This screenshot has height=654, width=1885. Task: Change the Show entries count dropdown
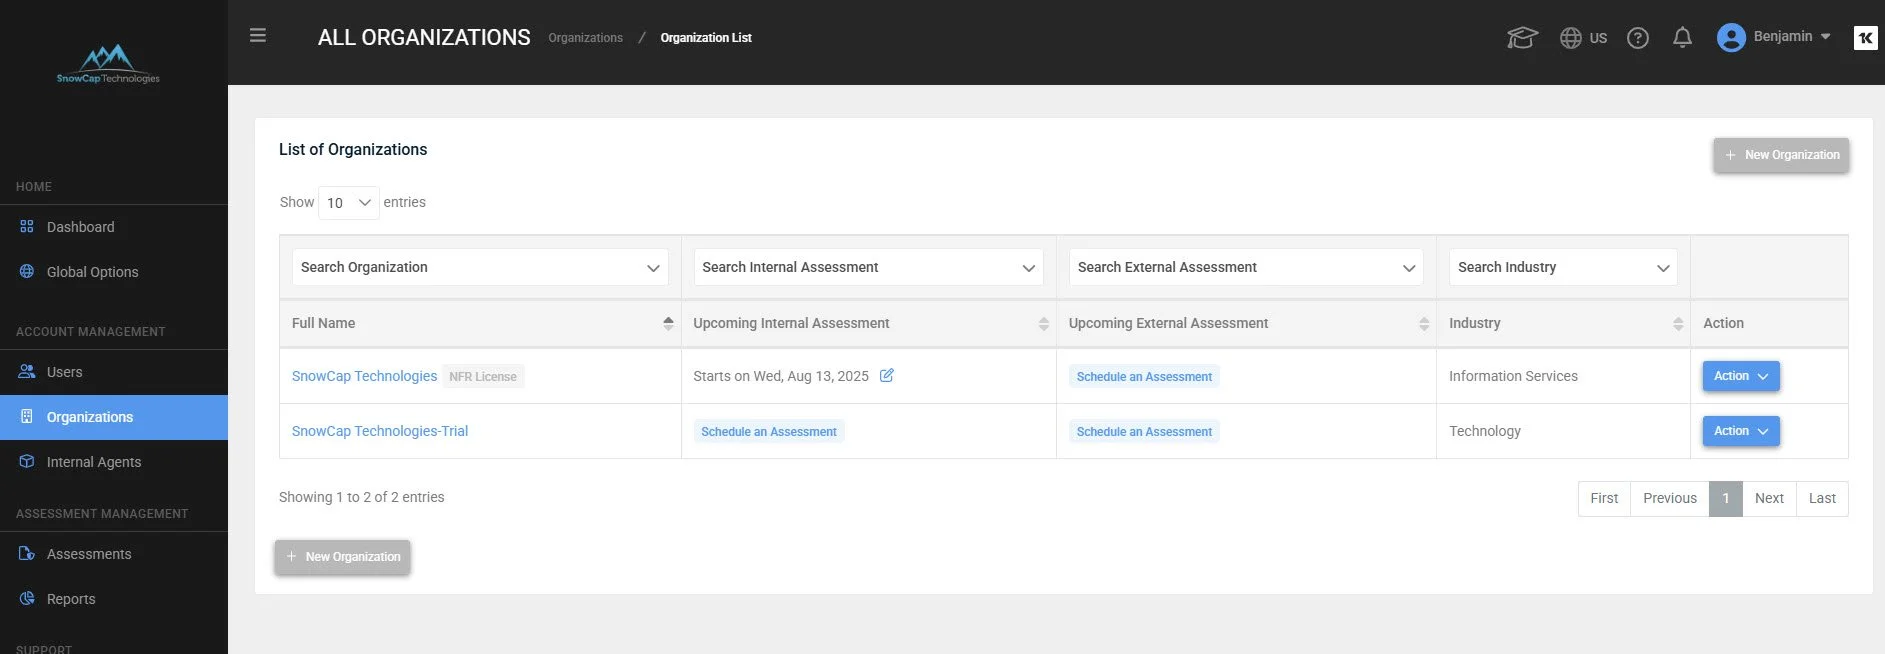(348, 203)
